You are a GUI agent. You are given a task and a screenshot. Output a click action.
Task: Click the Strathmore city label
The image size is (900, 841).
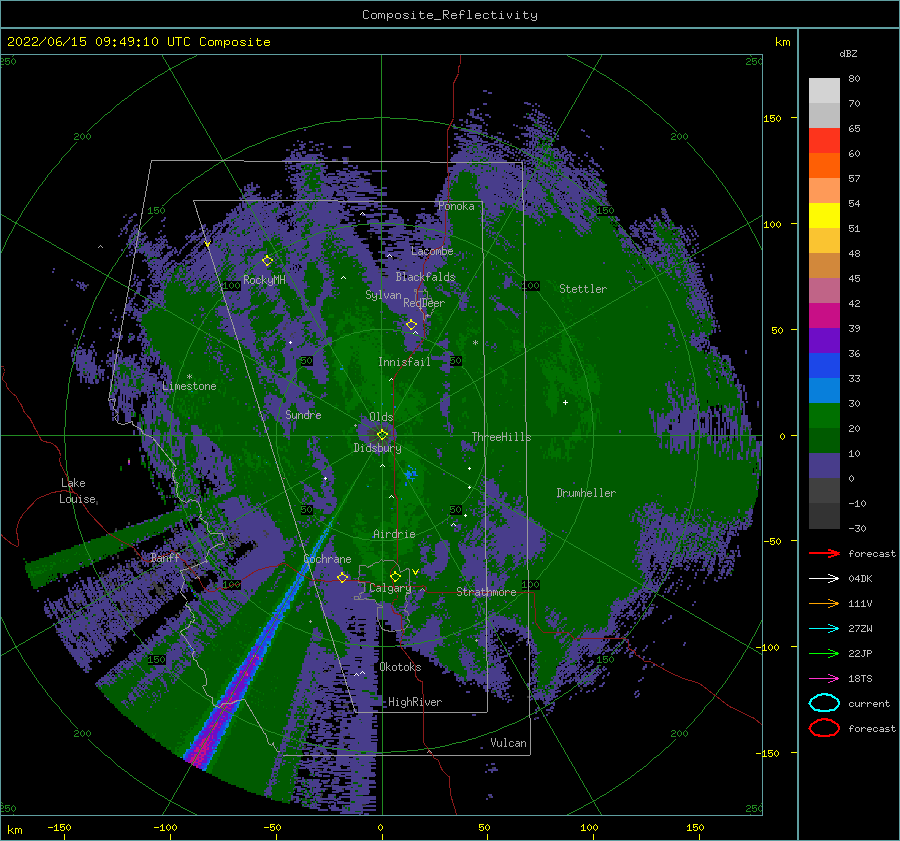click(486, 592)
